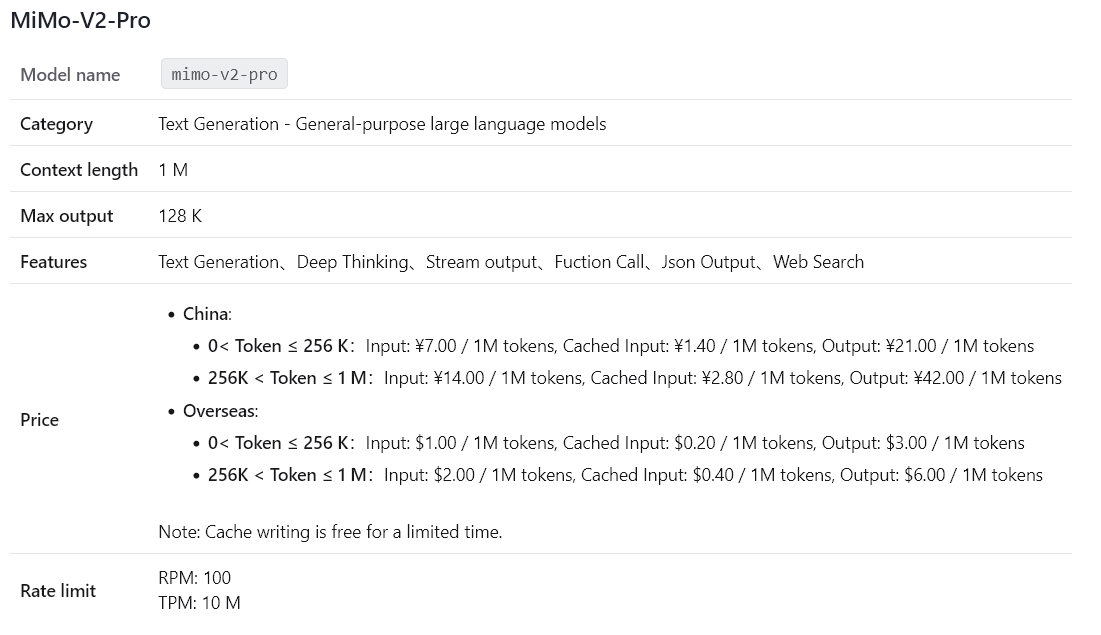
Task: Click the RPM: 100 rate value
Action: [x=194, y=578]
